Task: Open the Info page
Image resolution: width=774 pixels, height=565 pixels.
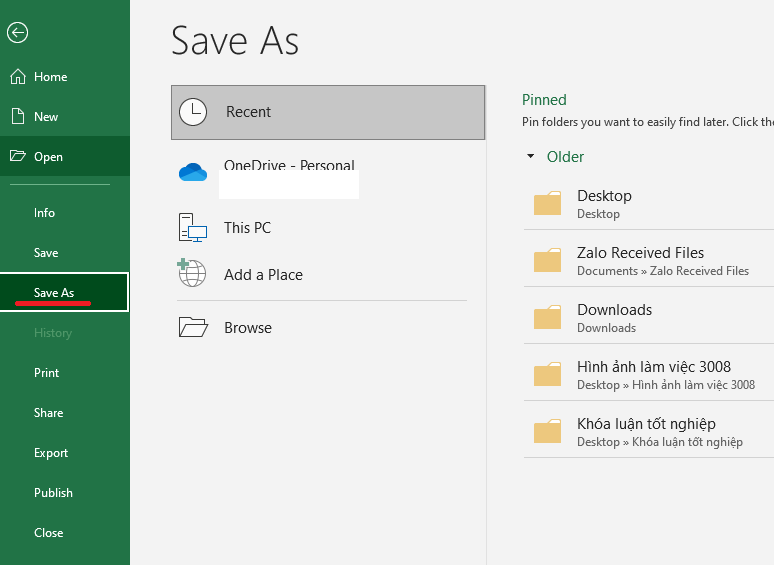Action: coord(65,213)
